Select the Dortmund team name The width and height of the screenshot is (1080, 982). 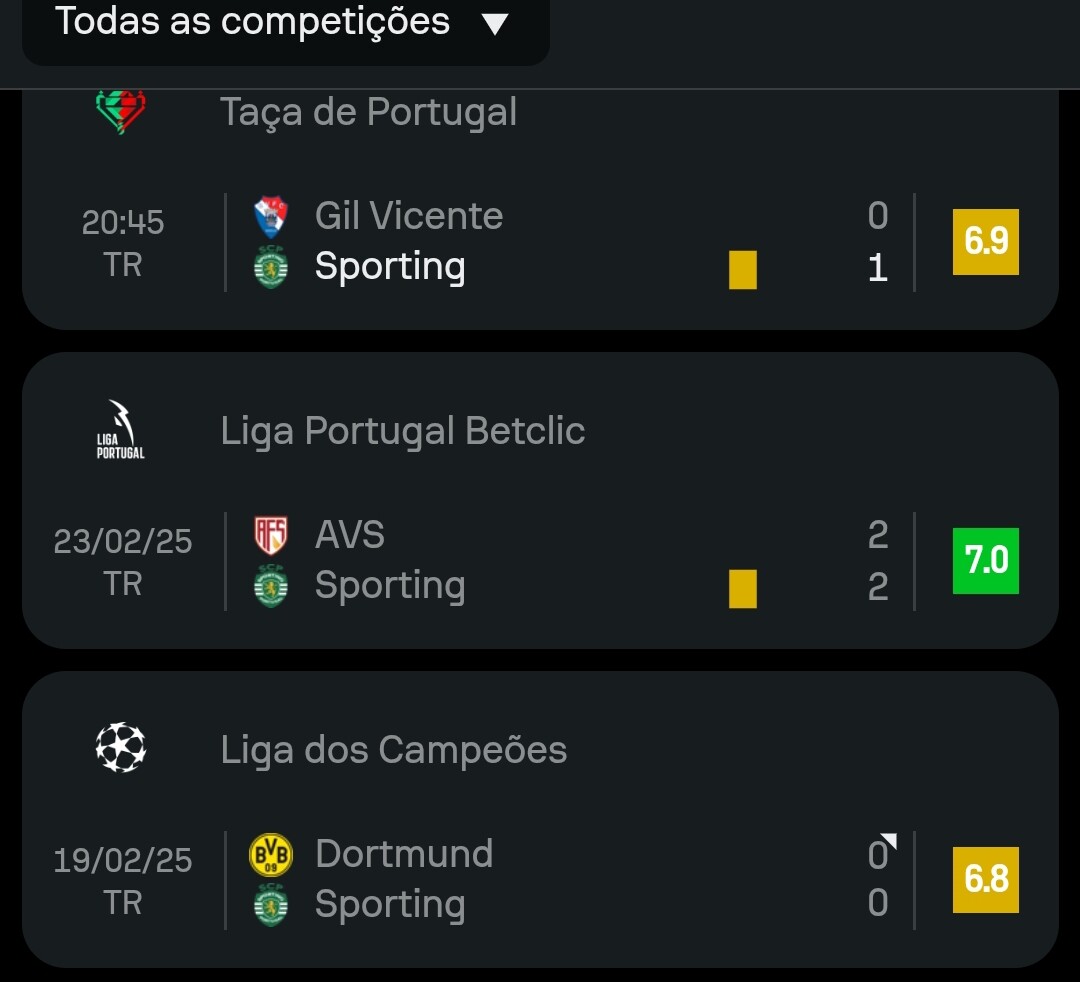point(403,854)
